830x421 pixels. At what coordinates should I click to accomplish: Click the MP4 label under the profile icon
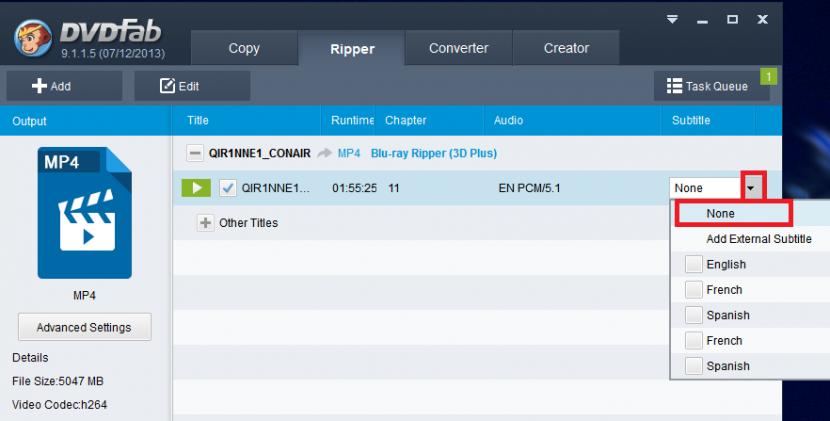(x=84, y=295)
